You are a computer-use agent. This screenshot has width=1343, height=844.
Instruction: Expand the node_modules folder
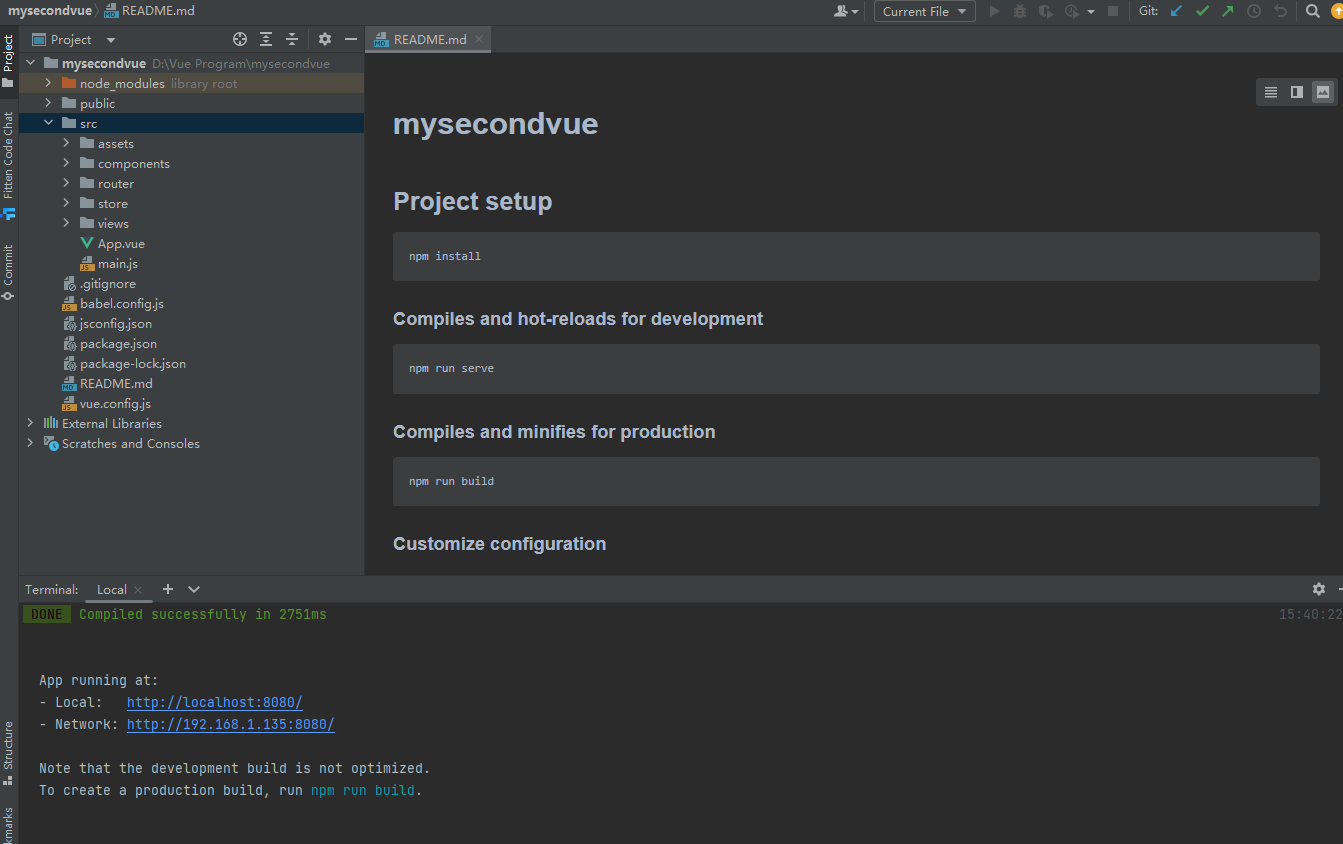[48, 83]
